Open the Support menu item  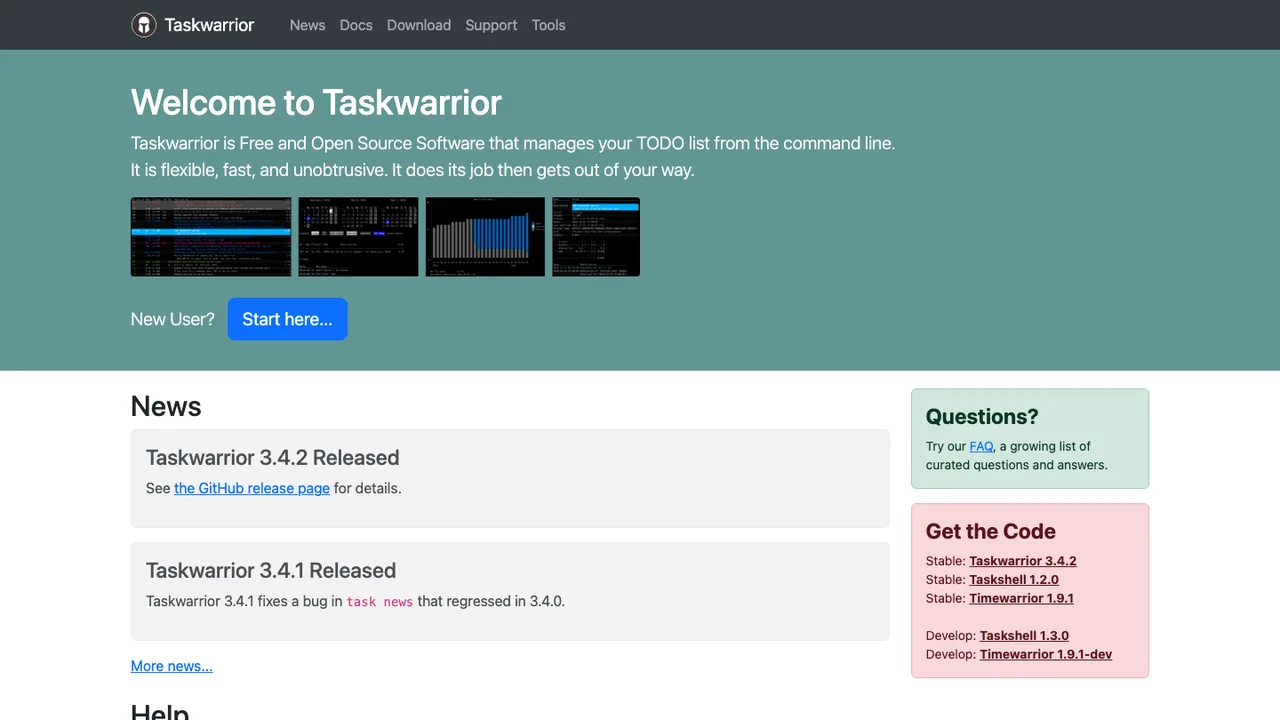491,25
